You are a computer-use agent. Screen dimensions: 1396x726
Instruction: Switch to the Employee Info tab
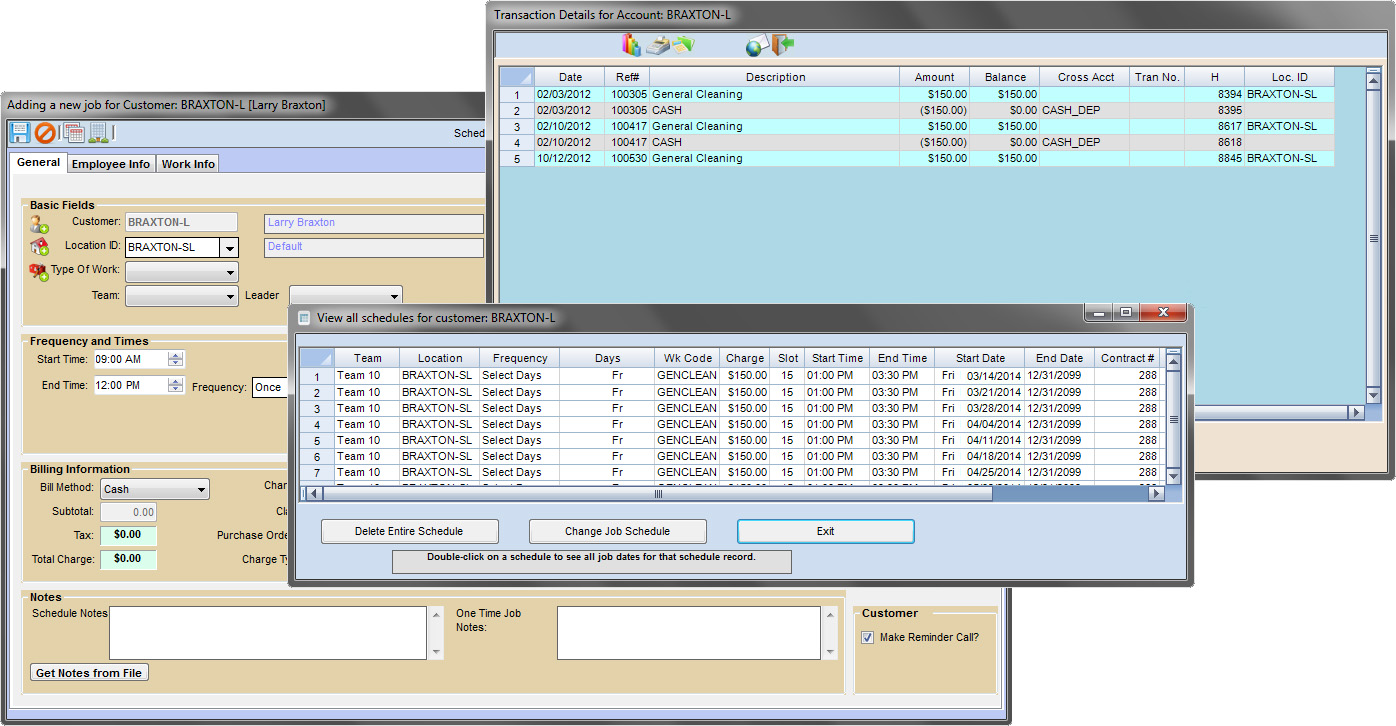tap(111, 164)
